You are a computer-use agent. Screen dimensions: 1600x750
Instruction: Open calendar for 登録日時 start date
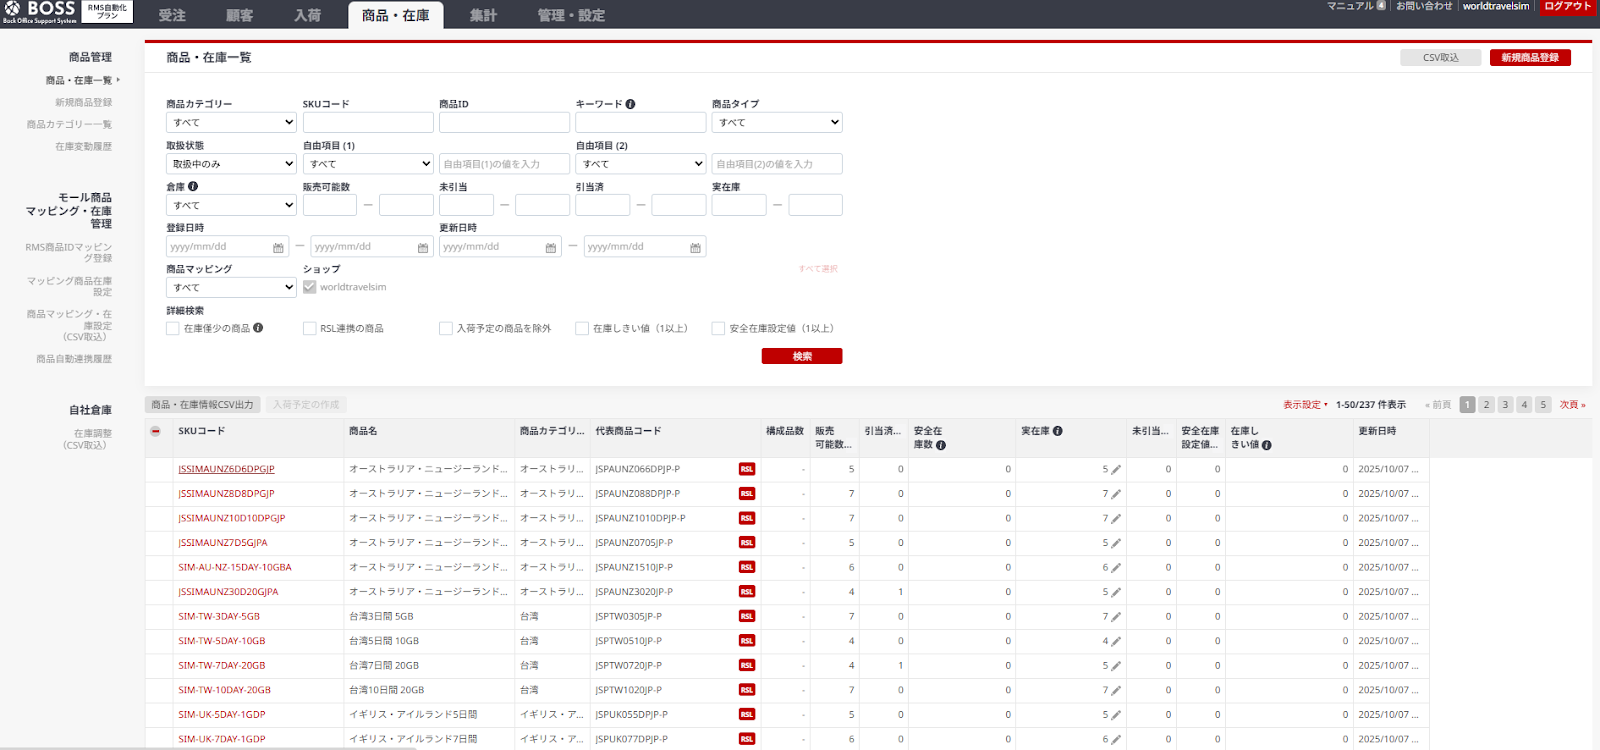pyautogui.click(x=278, y=247)
